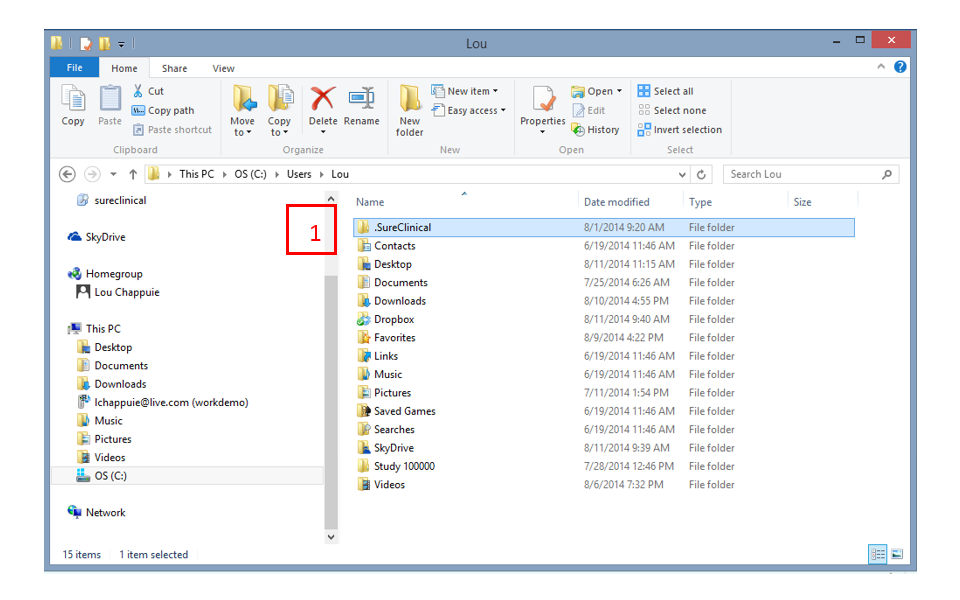960x600 pixels.
Task: Select Lou Chappuie under Homegroup
Action: coord(127,292)
